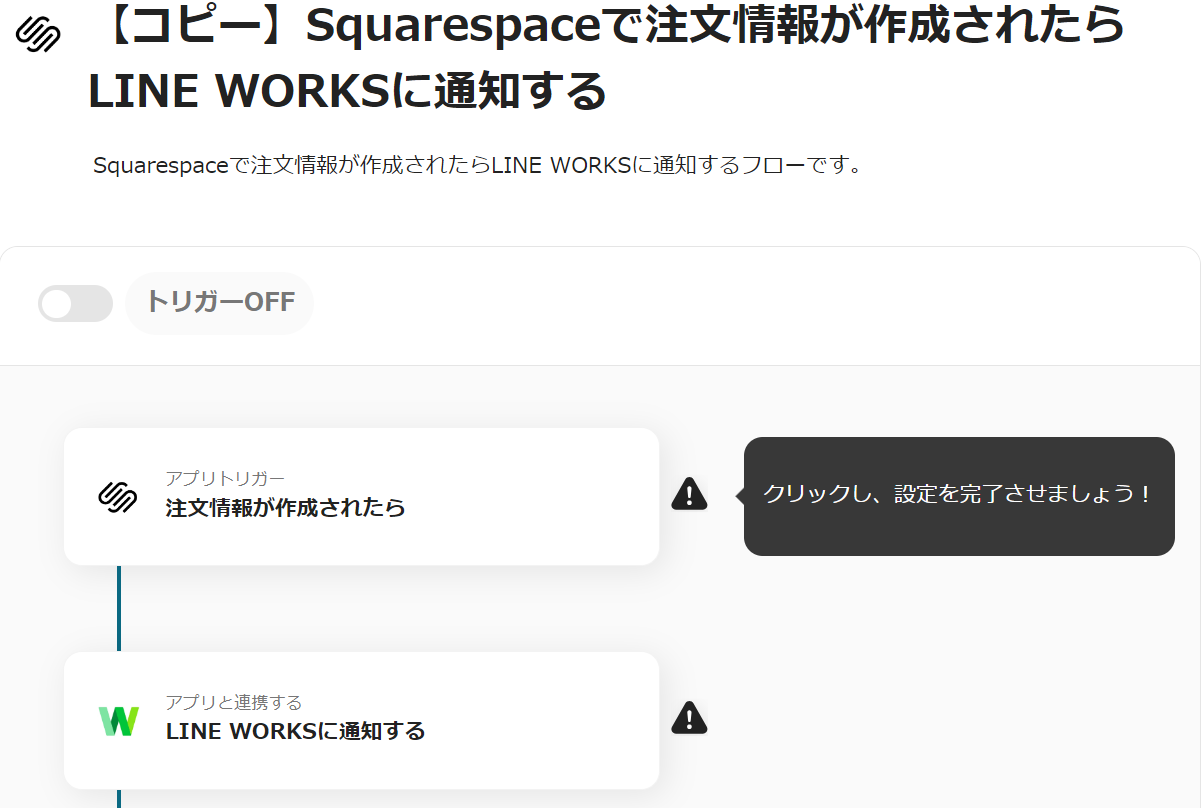Click the warning icon beside the LINE WORKS step

(689, 717)
